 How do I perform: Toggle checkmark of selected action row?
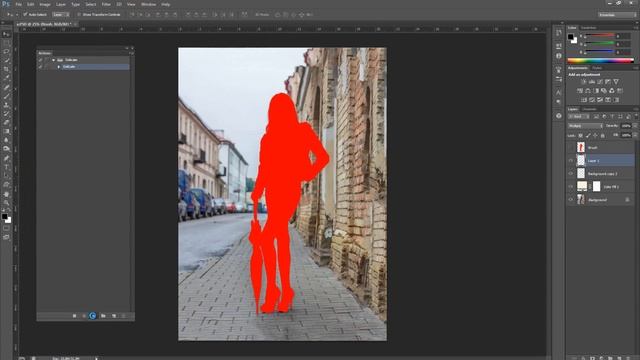[x=40, y=67]
